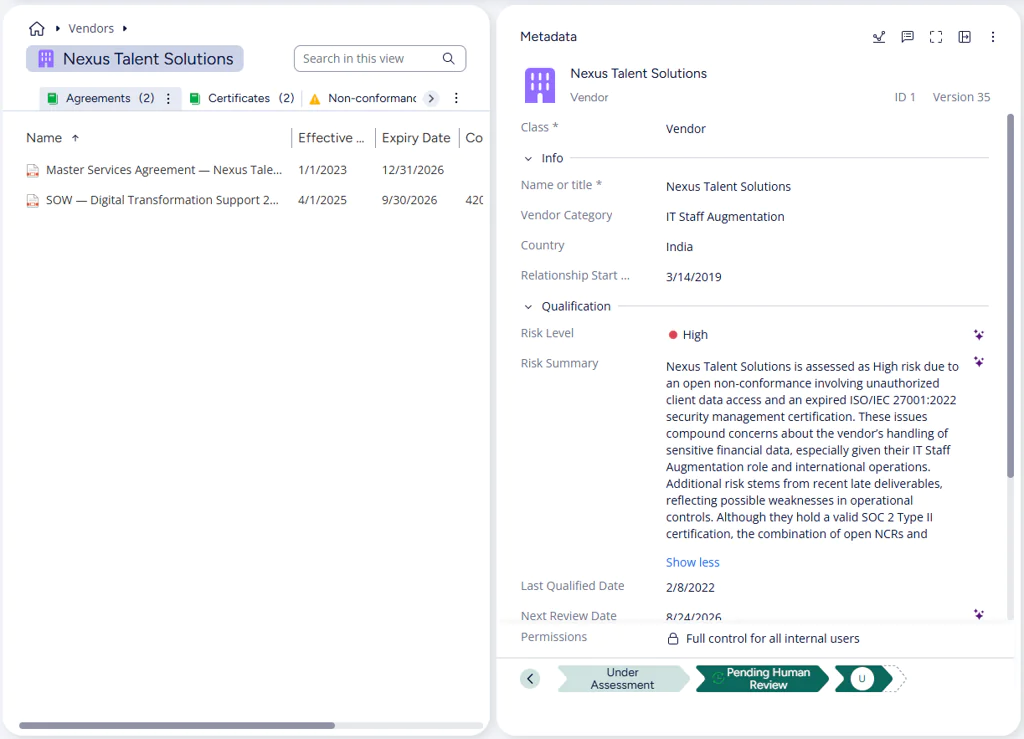Click the Metadata panel vertical scrollbar
The height and width of the screenshot is (739, 1024).
click(1010, 295)
